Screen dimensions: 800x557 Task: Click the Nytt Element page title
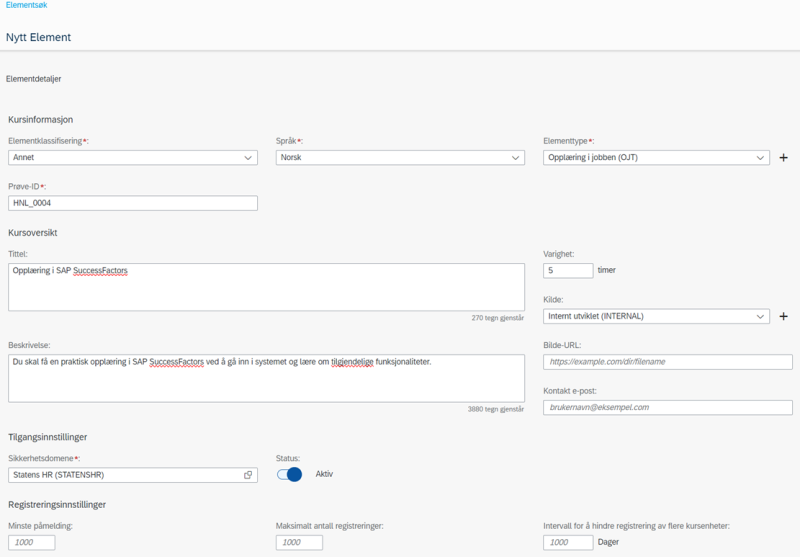38,37
